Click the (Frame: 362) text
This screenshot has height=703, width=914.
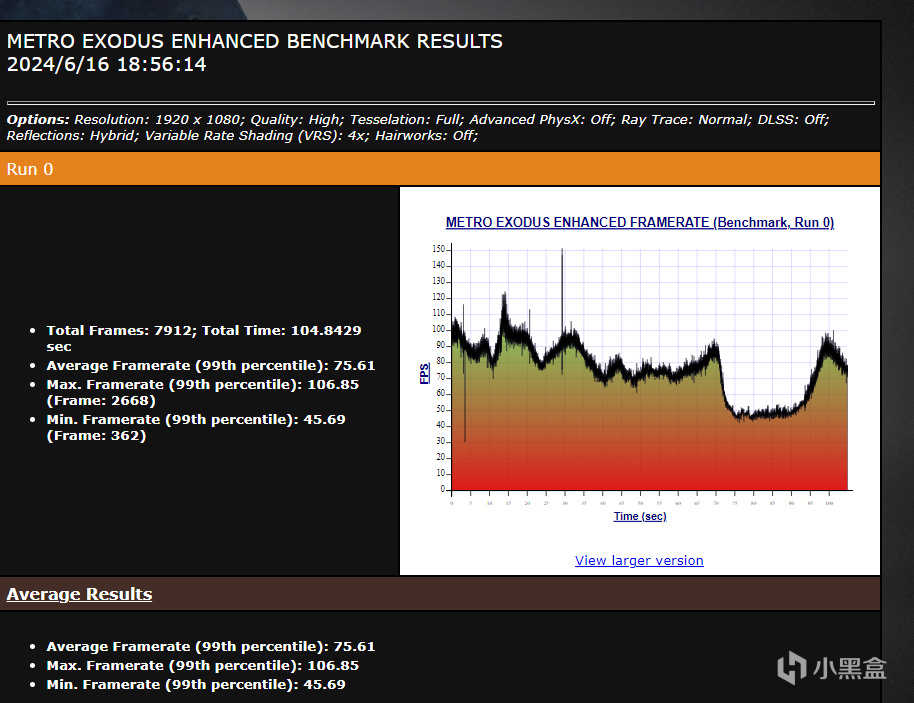96,435
